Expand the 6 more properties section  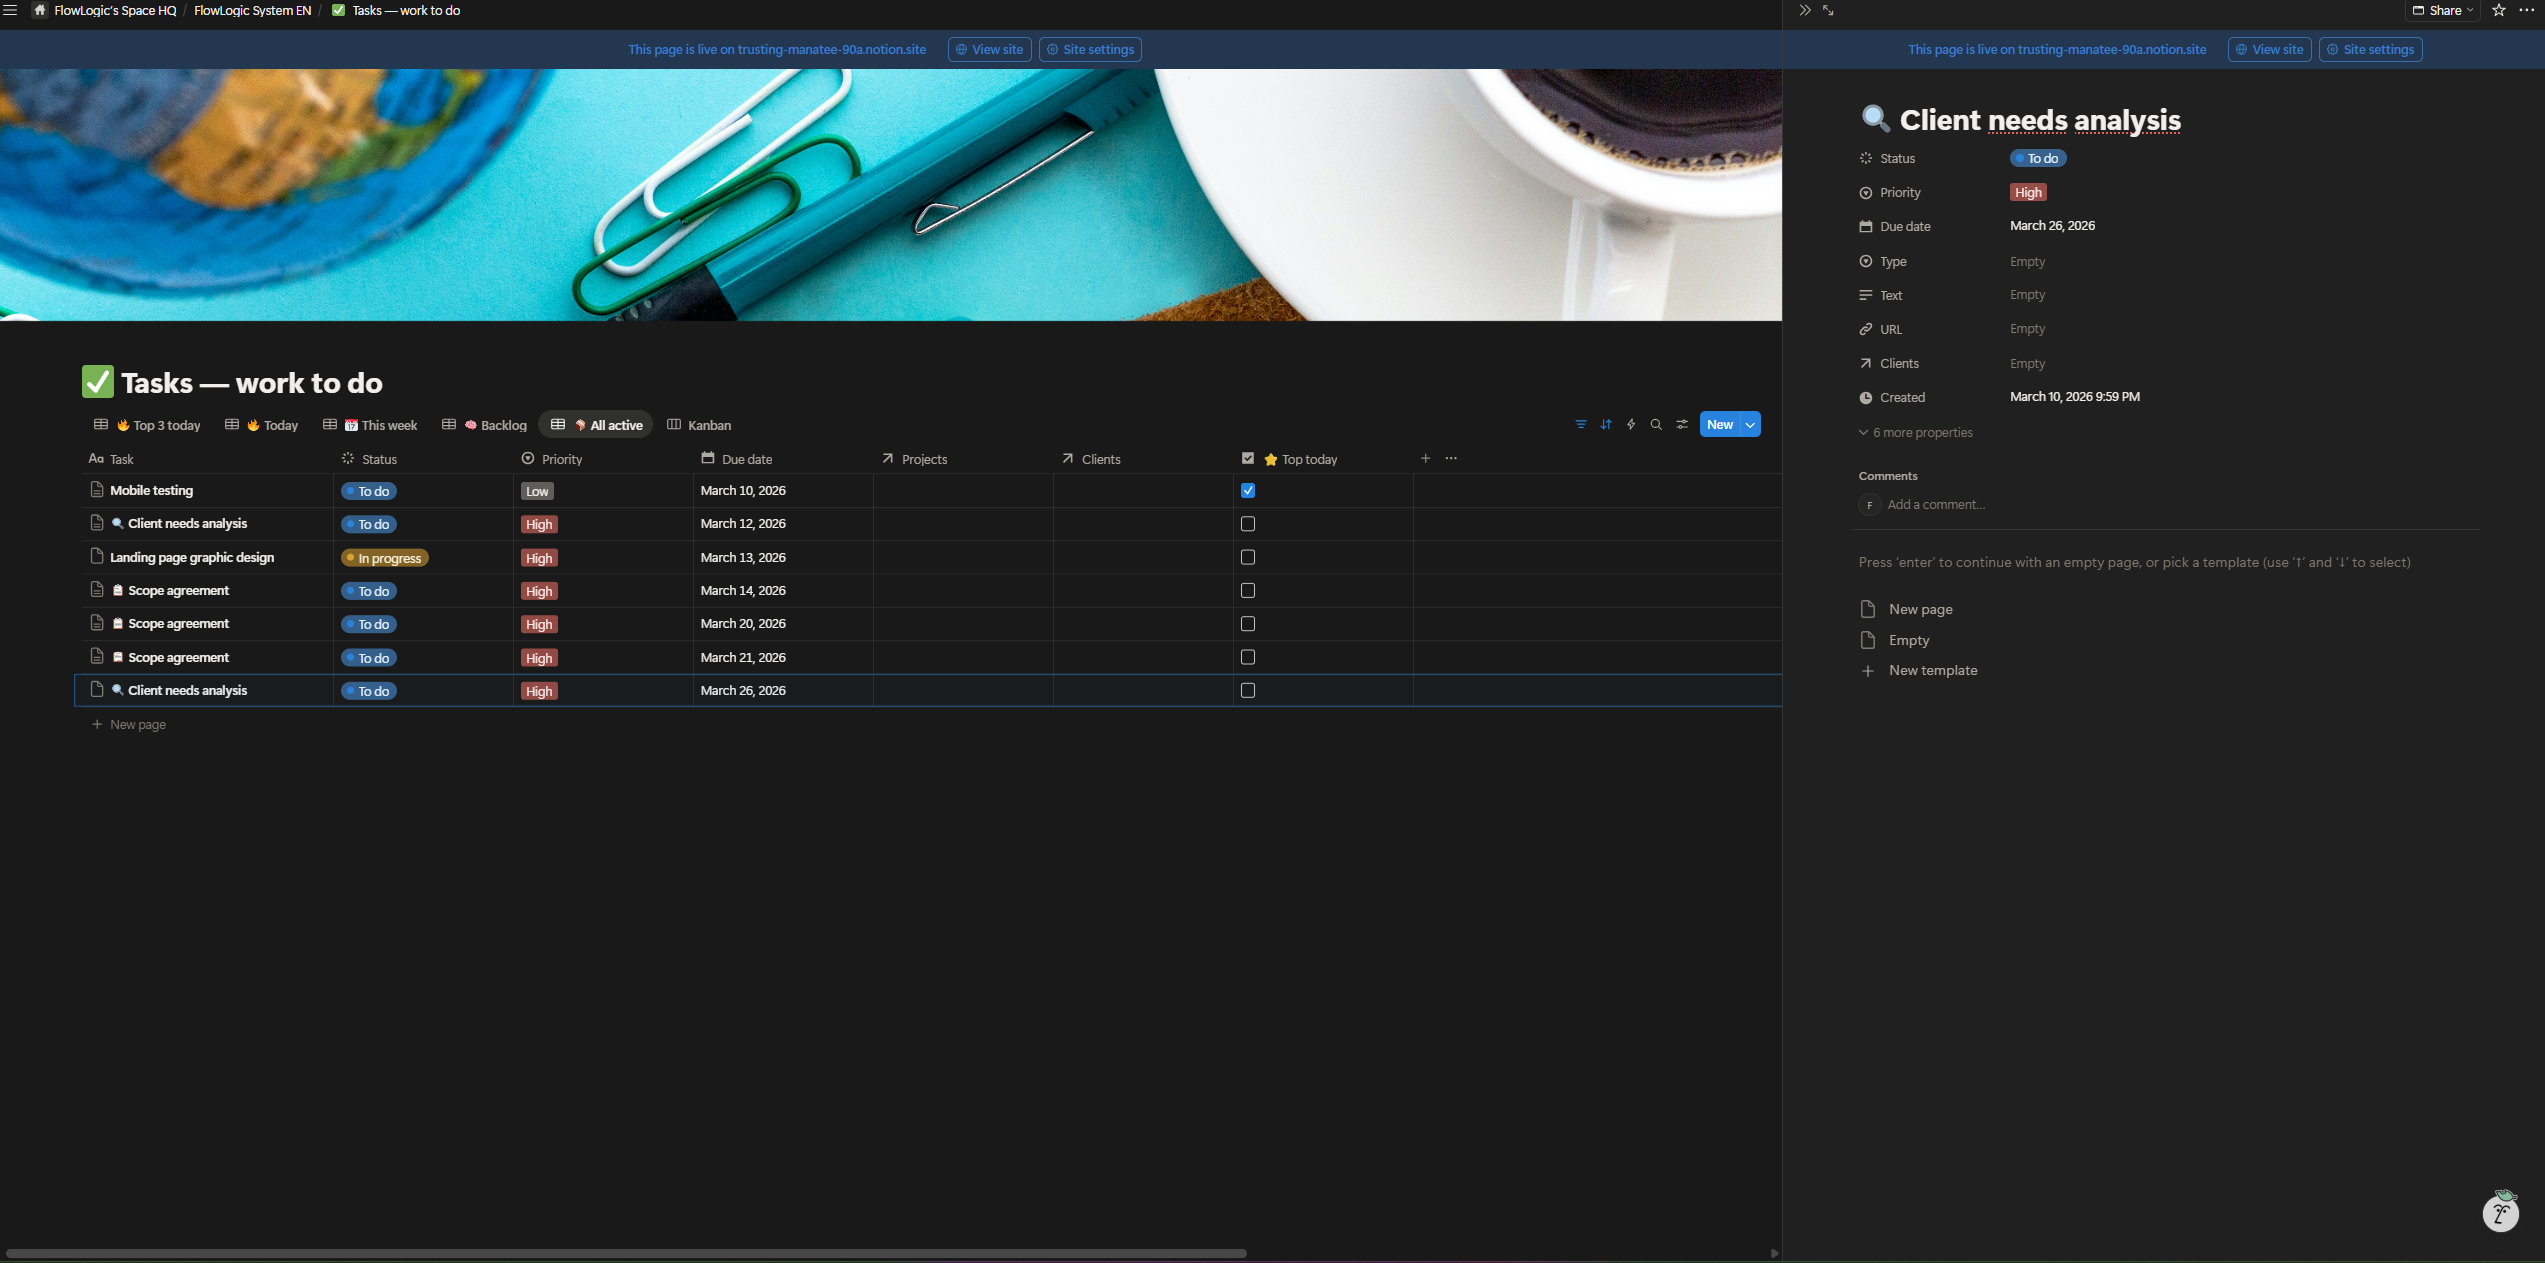1915,432
